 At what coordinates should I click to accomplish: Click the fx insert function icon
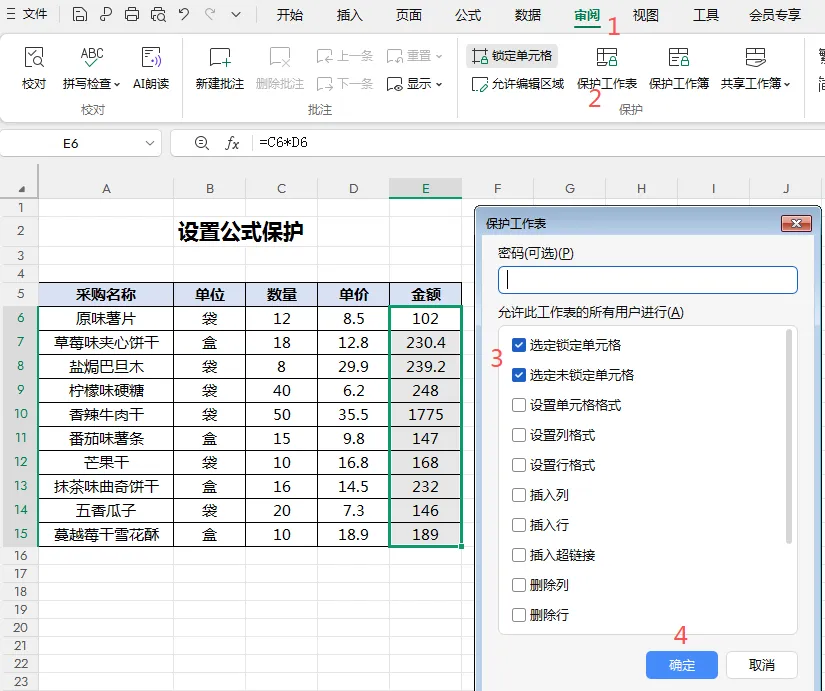coord(232,143)
